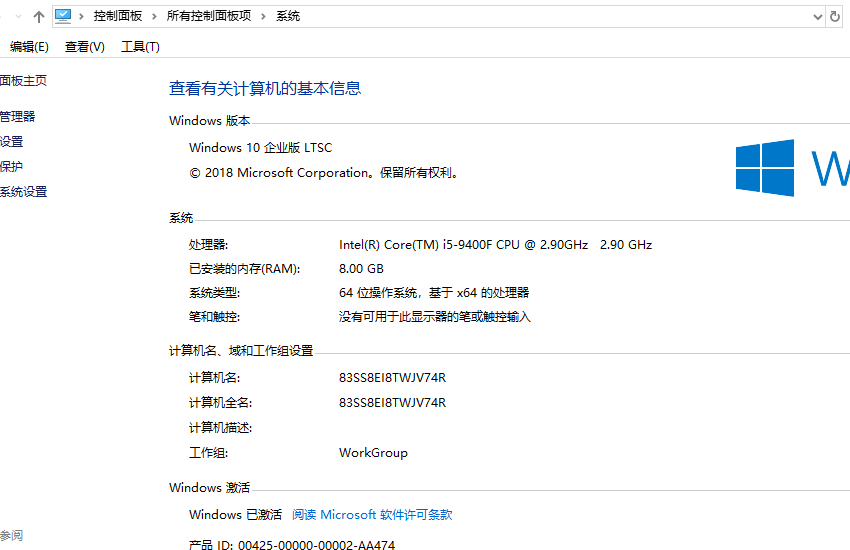The image size is (850, 550).
Task: Click the up arrow navigation button
Action: pyautogui.click(x=38, y=16)
